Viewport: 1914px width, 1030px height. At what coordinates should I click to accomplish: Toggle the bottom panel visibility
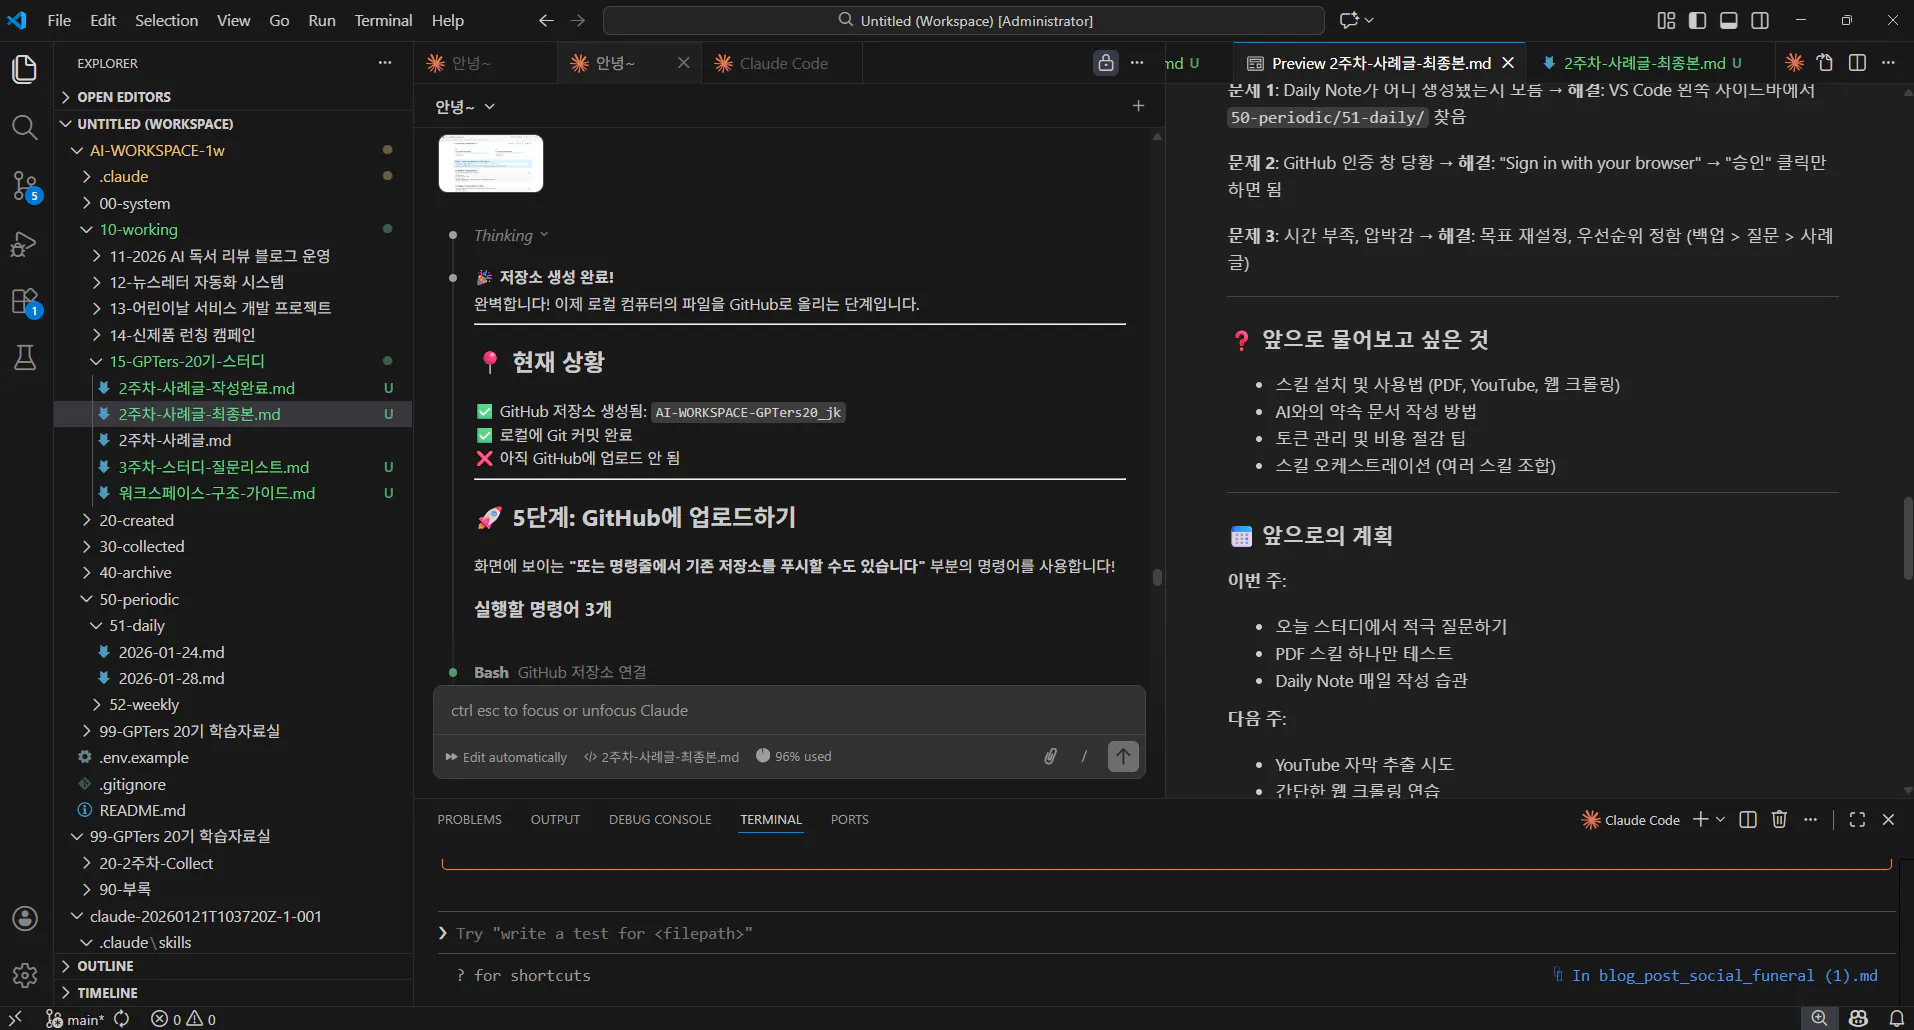pos(1729,20)
